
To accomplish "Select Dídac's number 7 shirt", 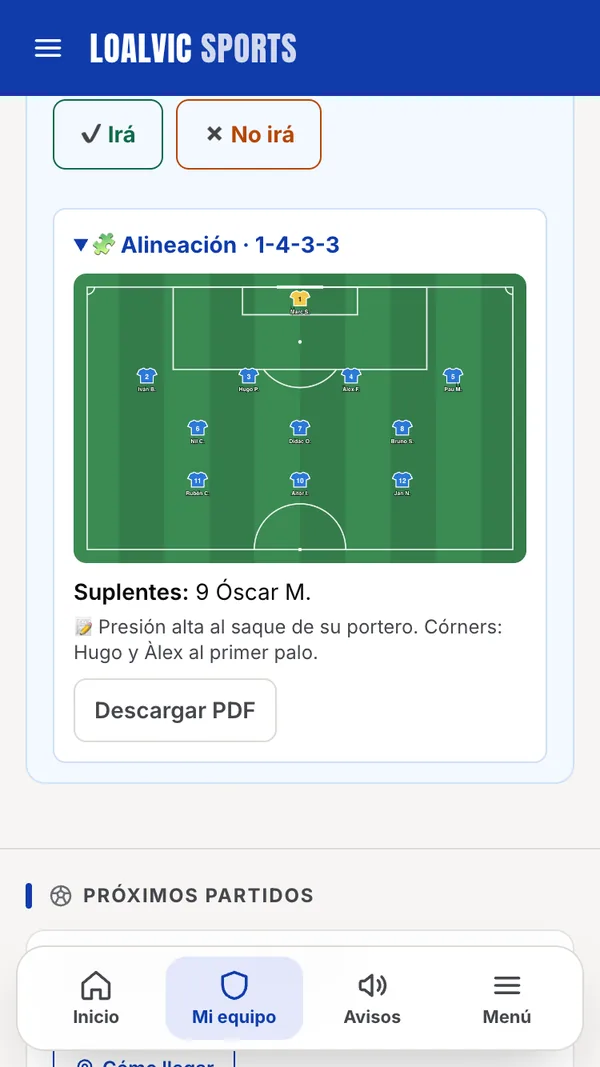I will 299,428.
